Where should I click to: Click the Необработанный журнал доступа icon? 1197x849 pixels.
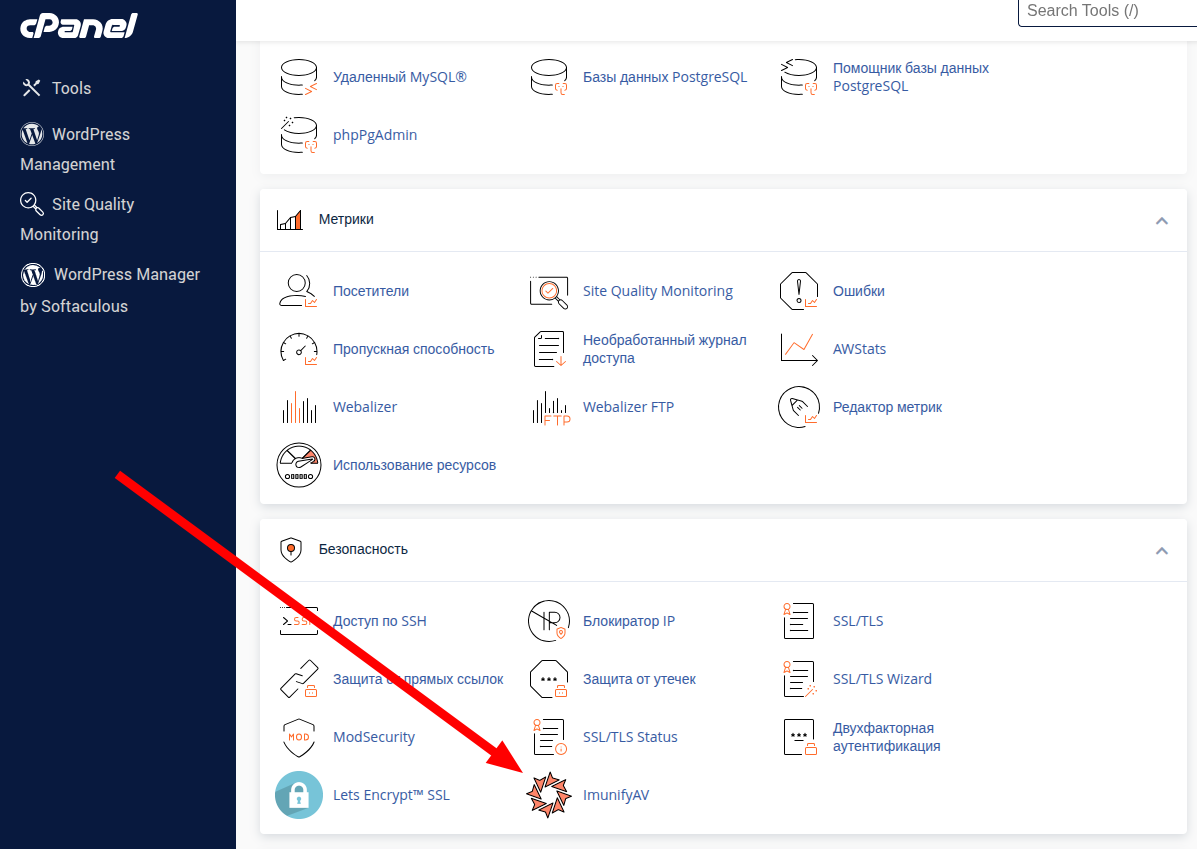(549, 349)
